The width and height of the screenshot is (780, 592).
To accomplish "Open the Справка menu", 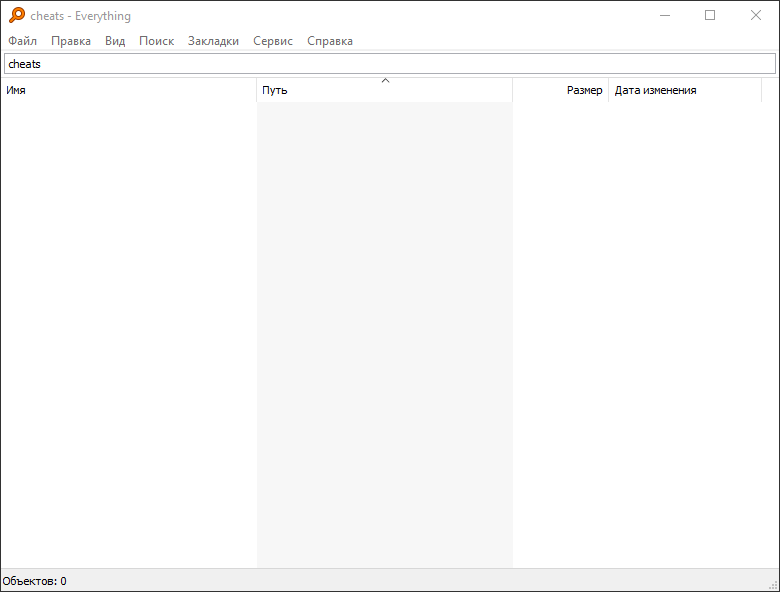I will click(x=330, y=41).
